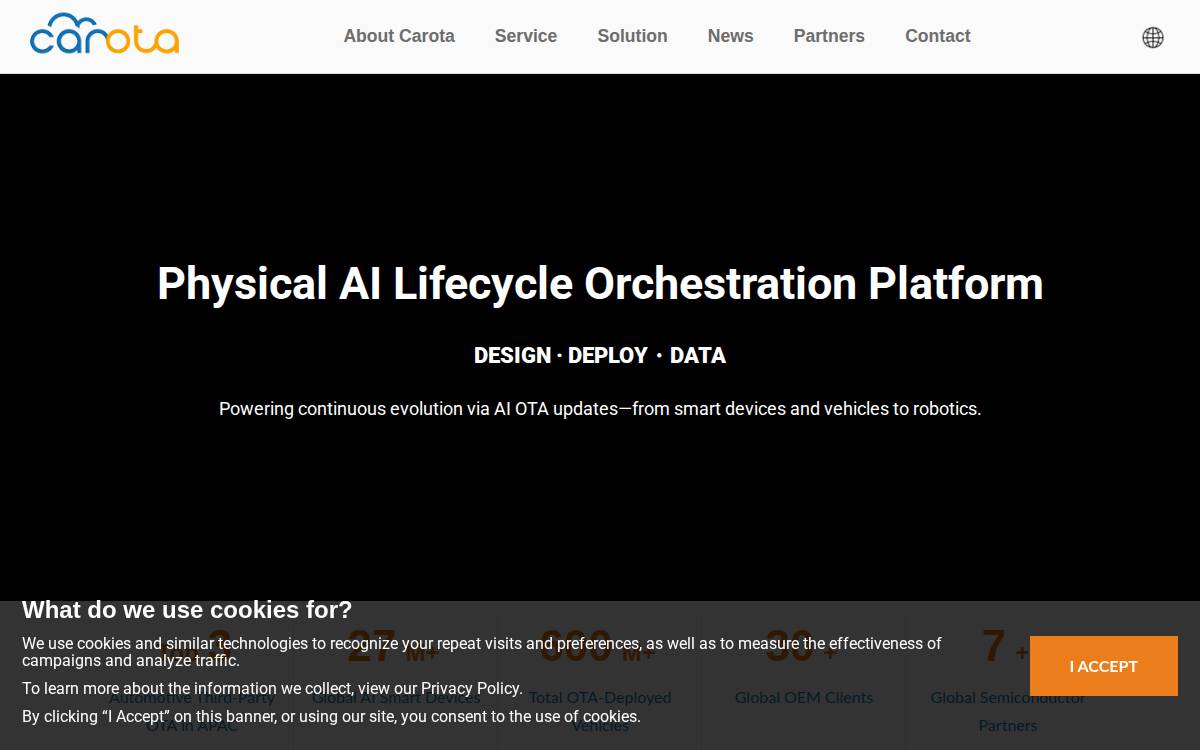Click the 'By clicking “I Accept”' consent text
The height and width of the screenshot is (750, 1200).
pyautogui.click(x=331, y=717)
